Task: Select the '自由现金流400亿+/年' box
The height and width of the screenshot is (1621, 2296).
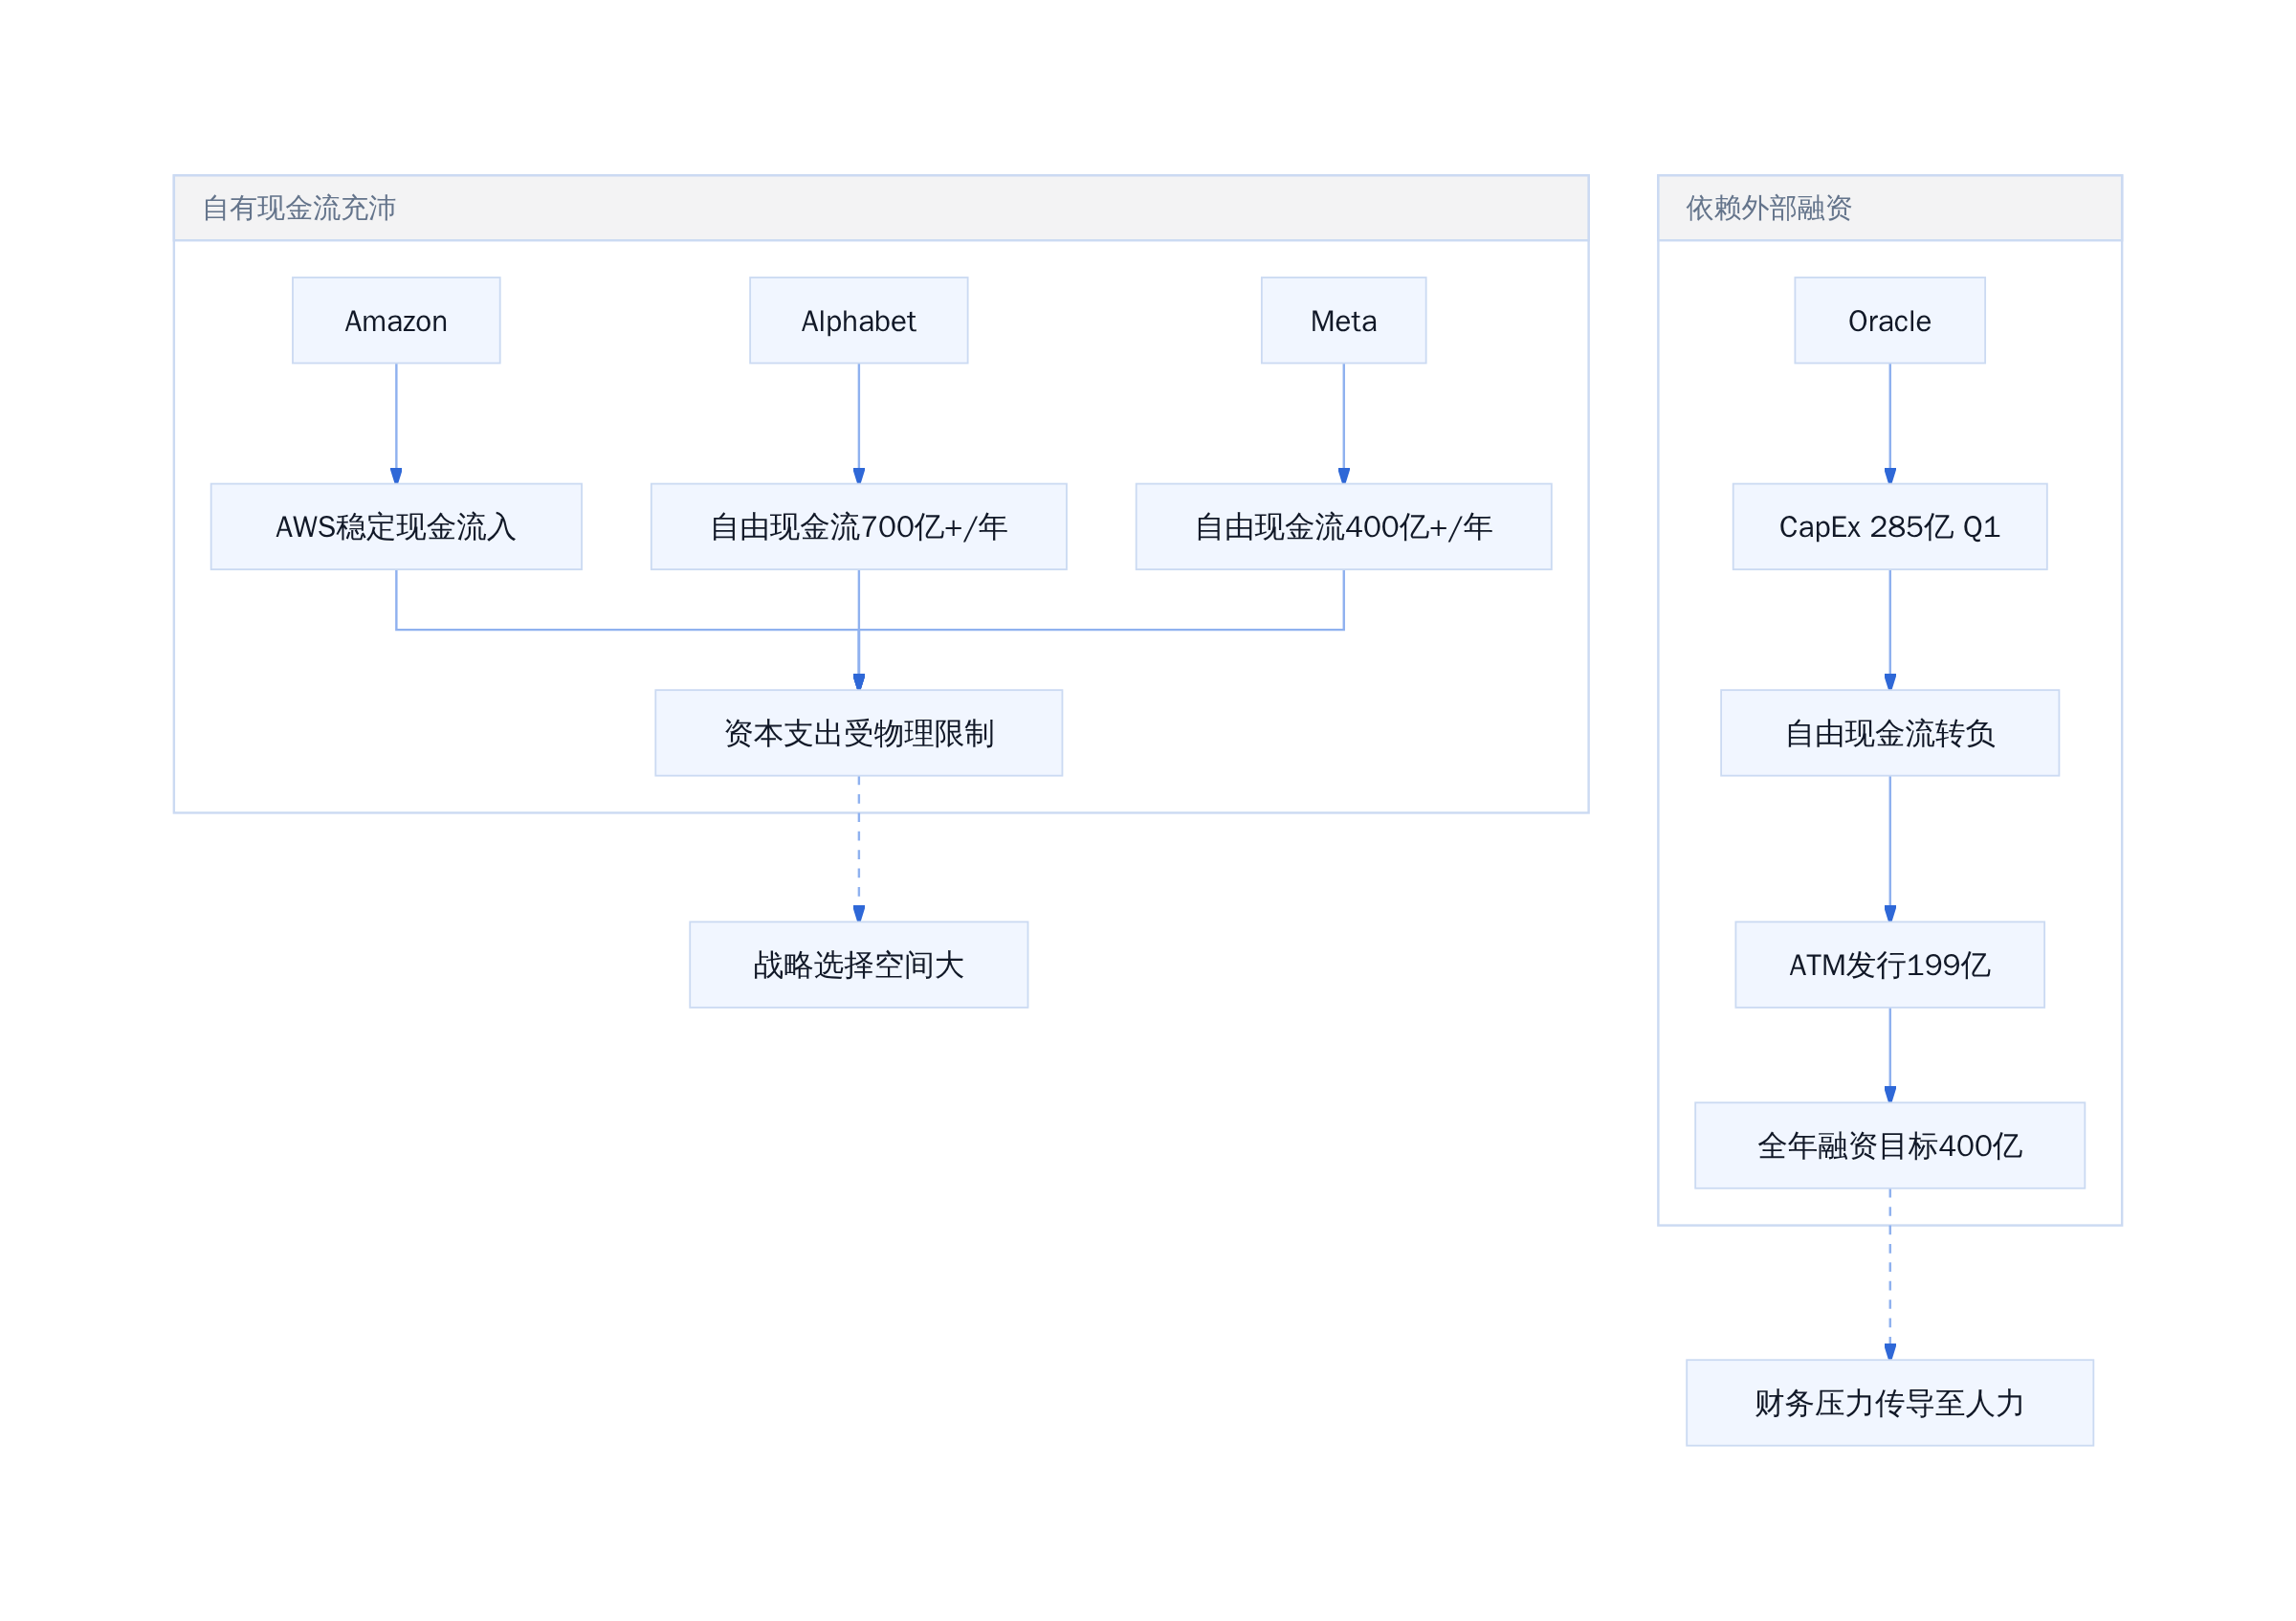Action: [x=1344, y=527]
